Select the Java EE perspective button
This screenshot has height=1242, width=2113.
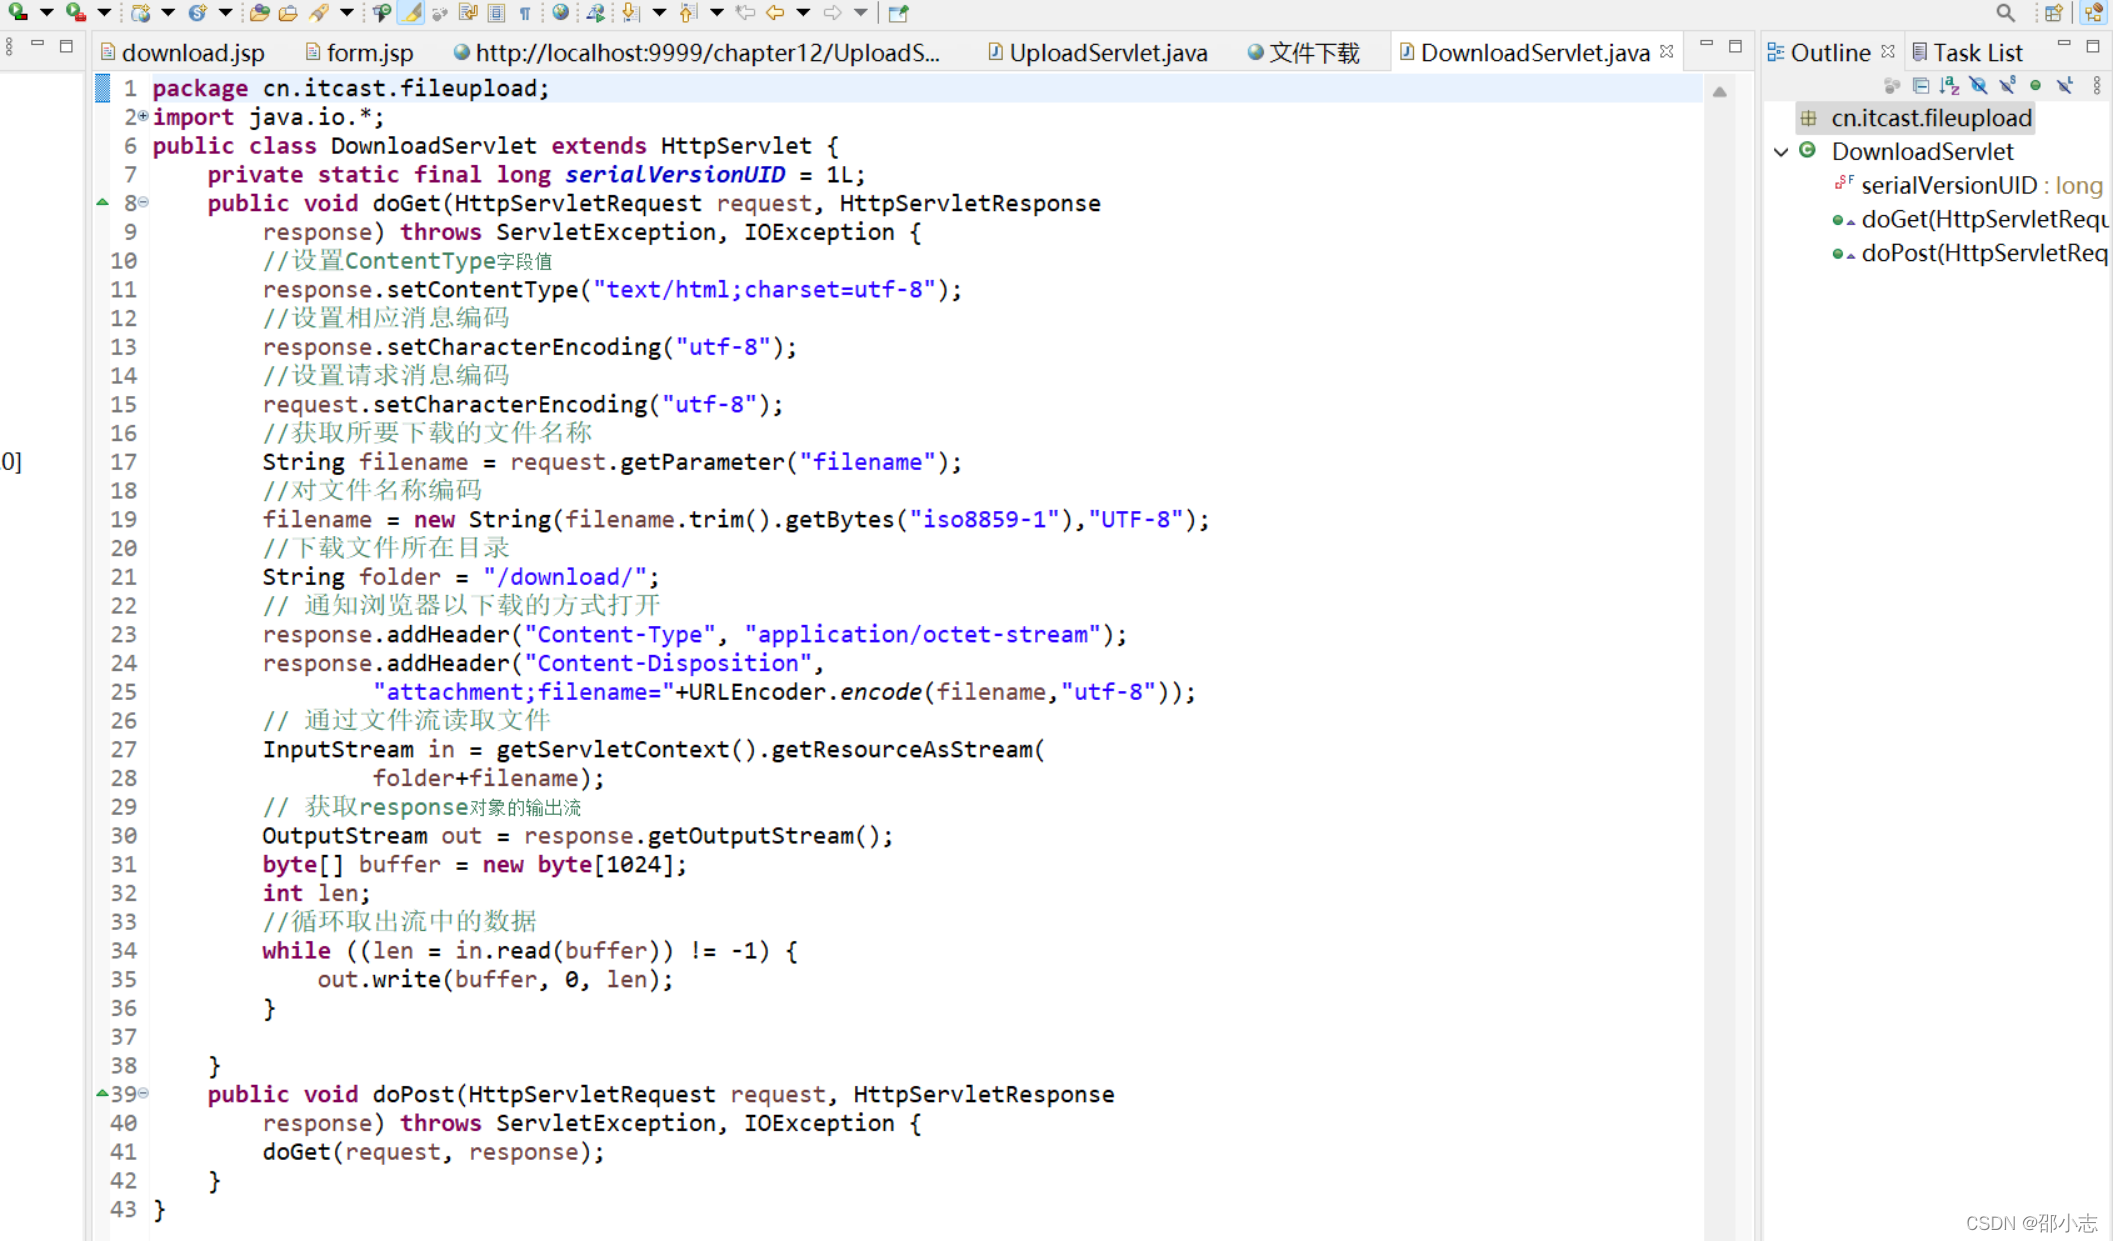point(2094,13)
